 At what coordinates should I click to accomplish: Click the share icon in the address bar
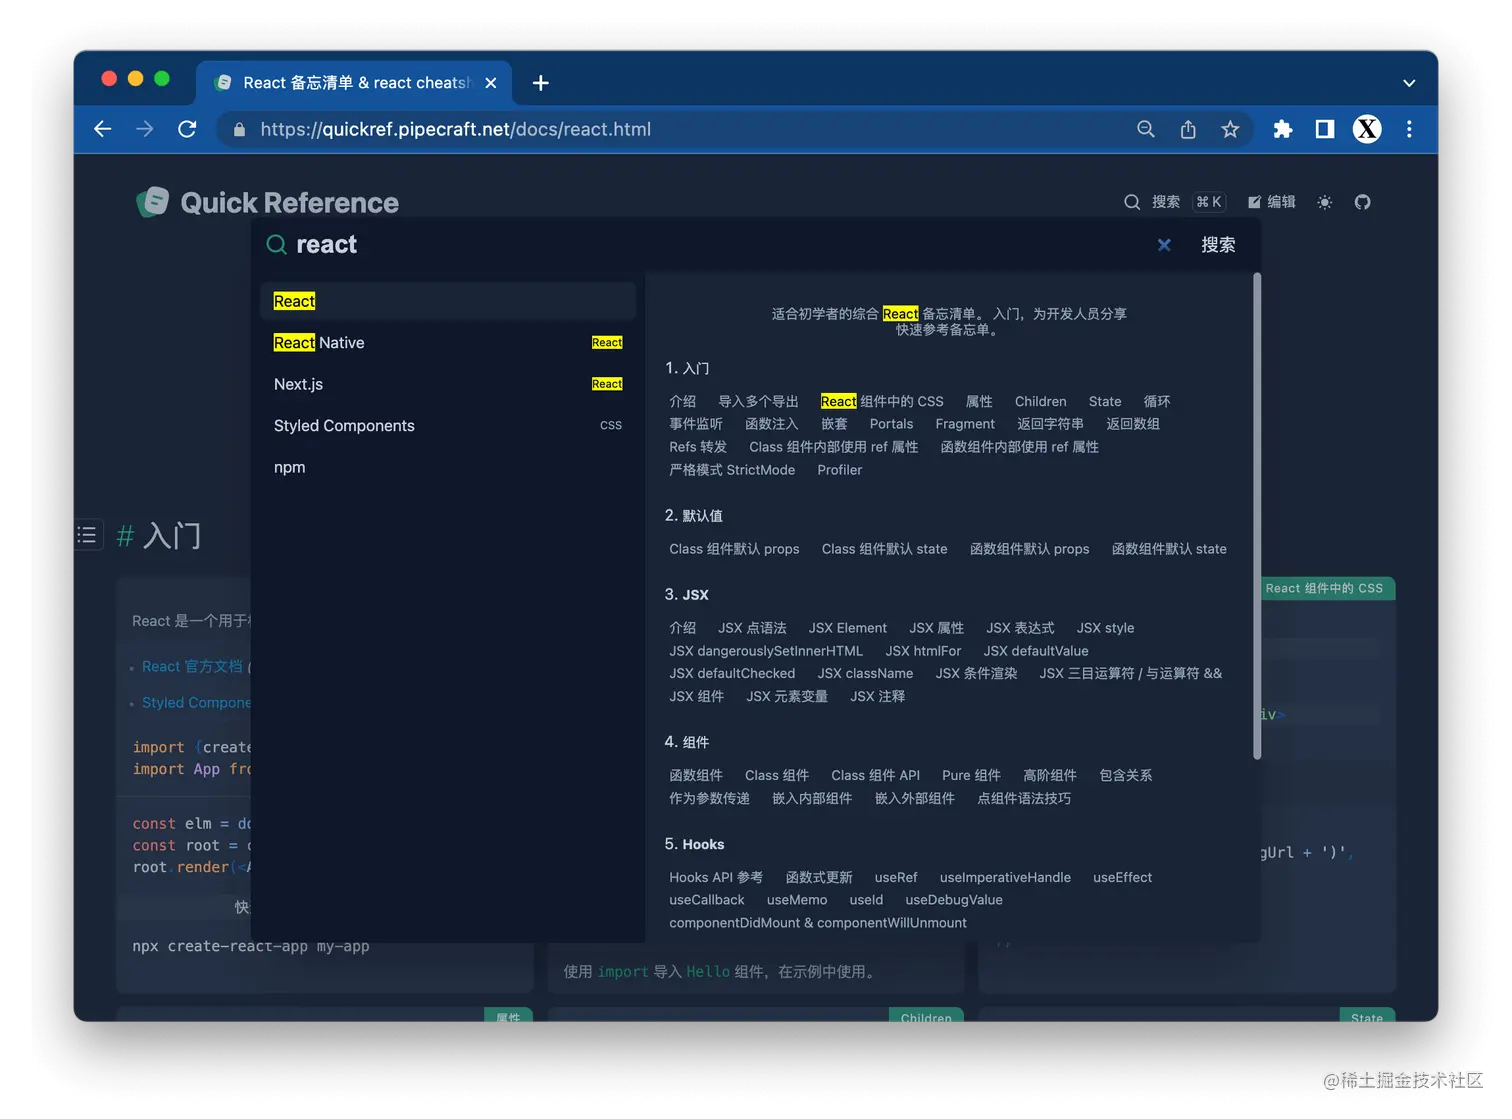(x=1188, y=129)
